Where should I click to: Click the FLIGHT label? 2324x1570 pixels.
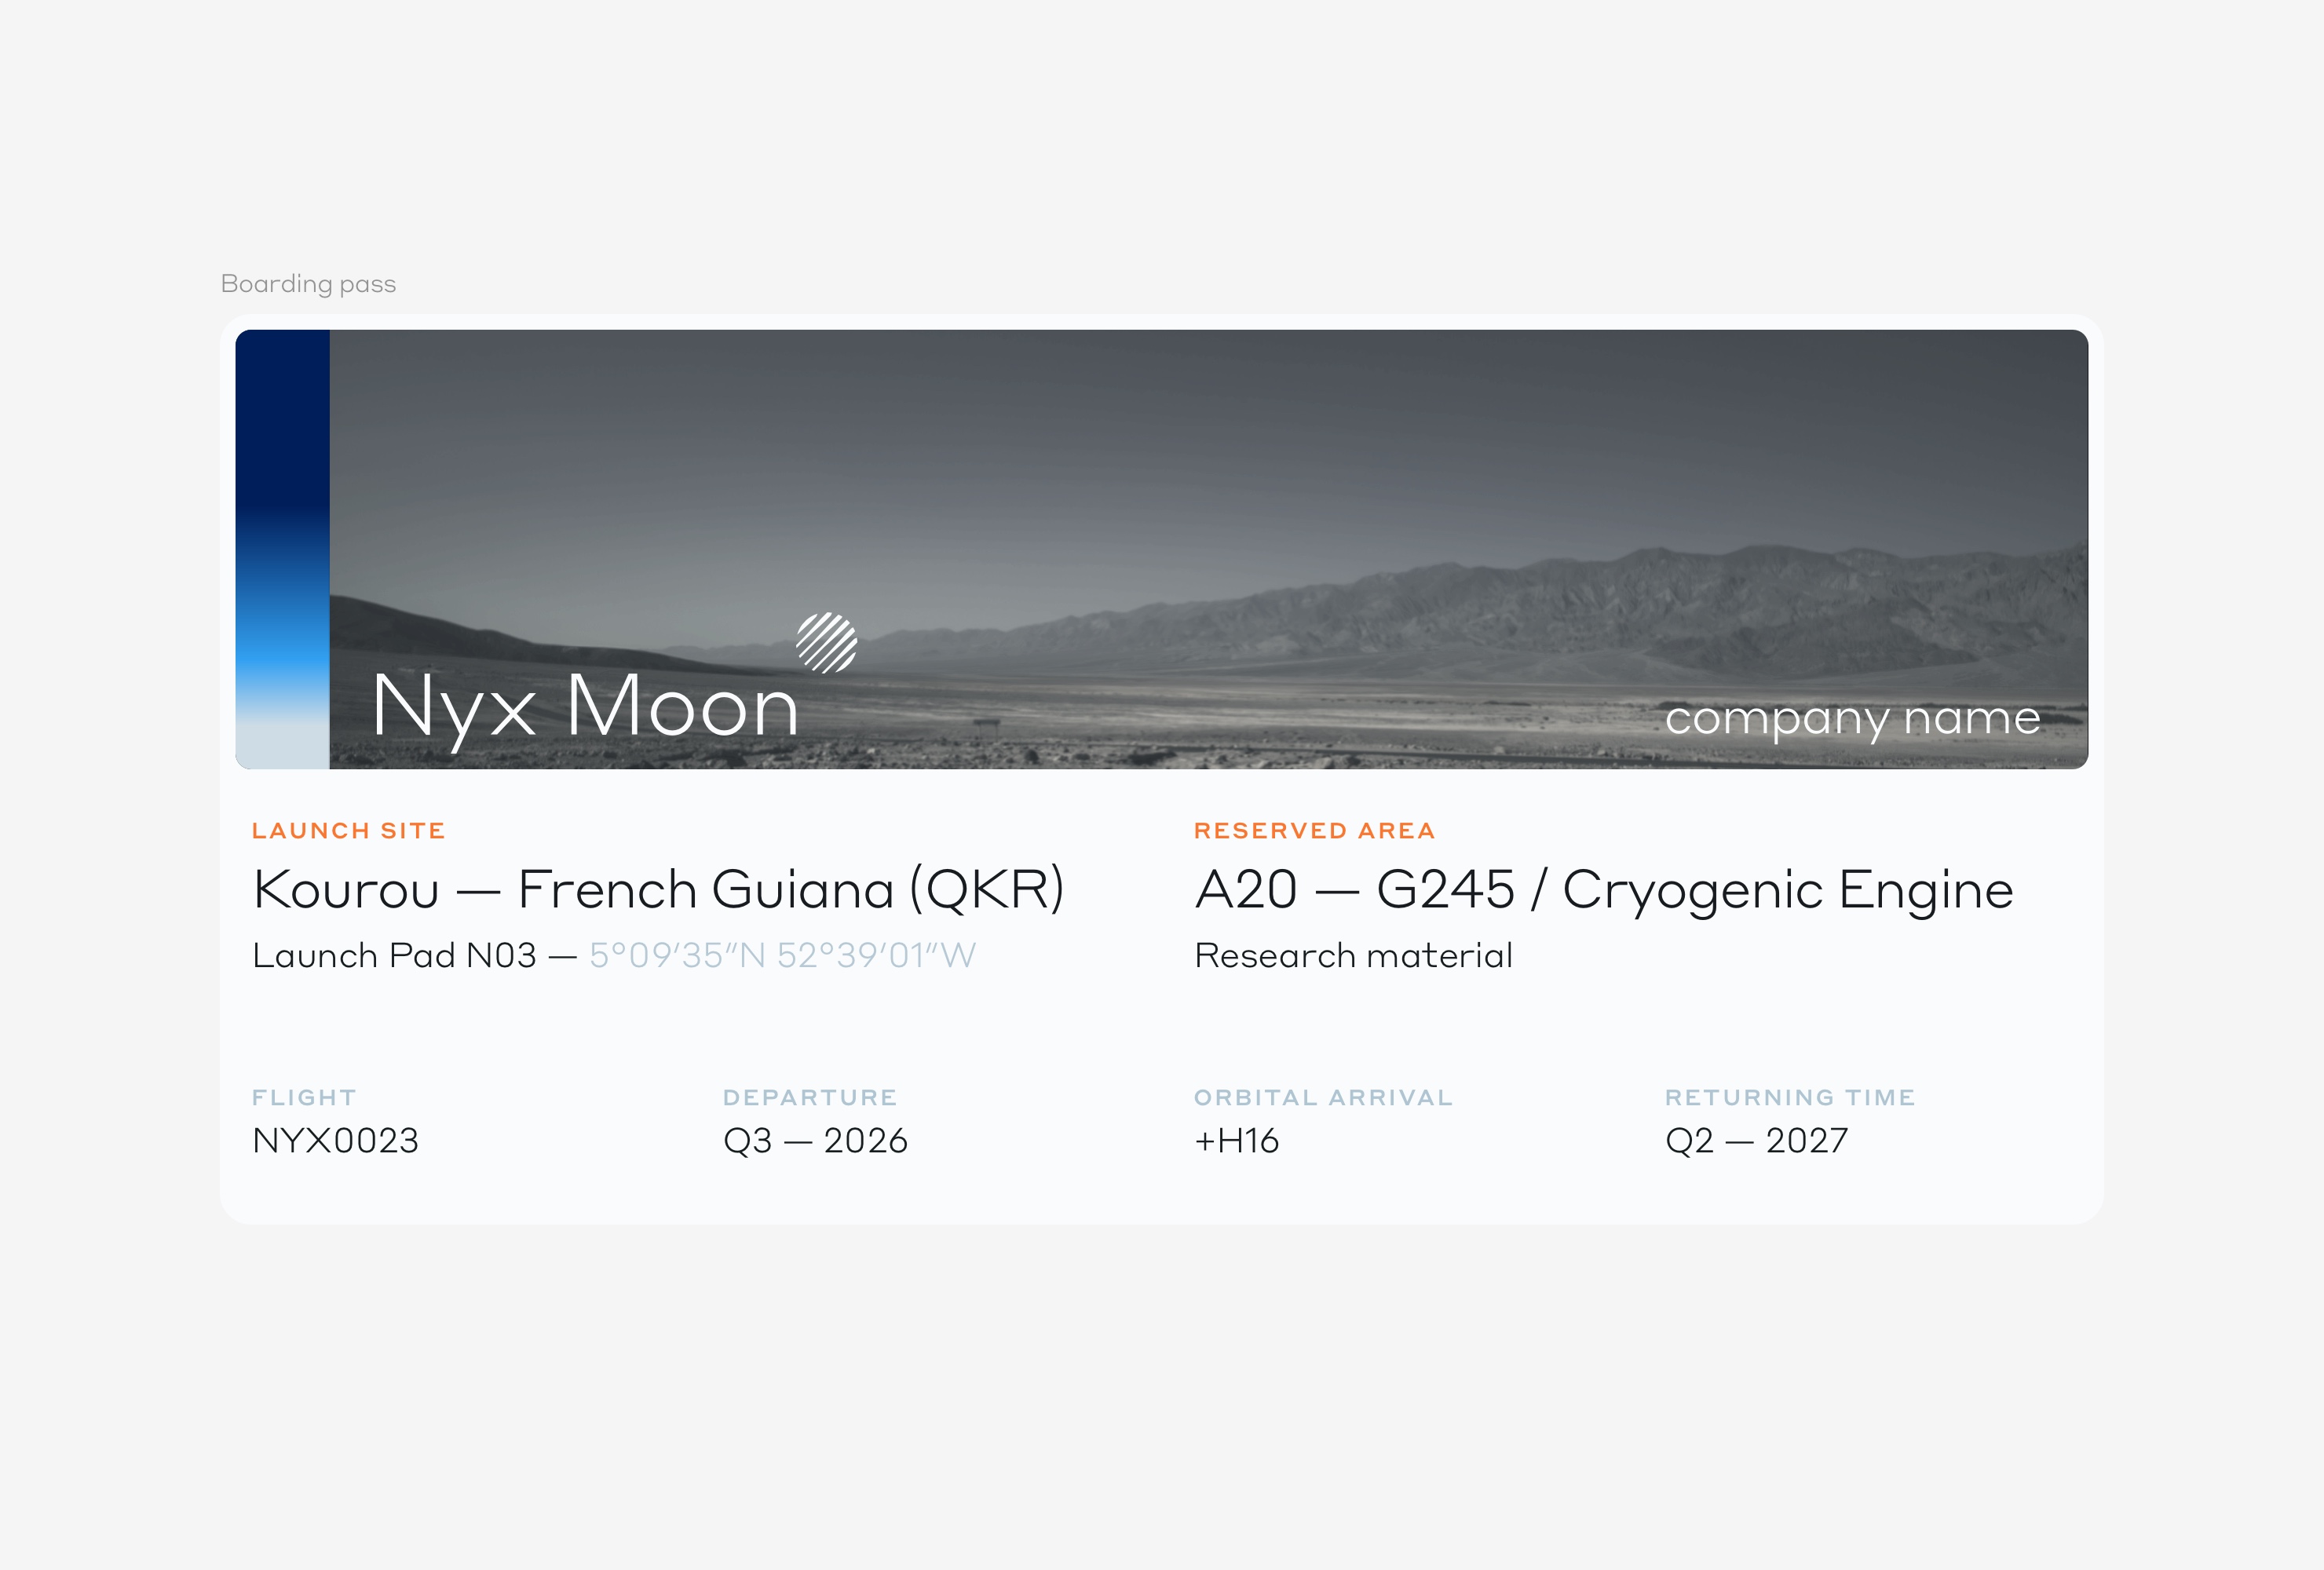(304, 1098)
